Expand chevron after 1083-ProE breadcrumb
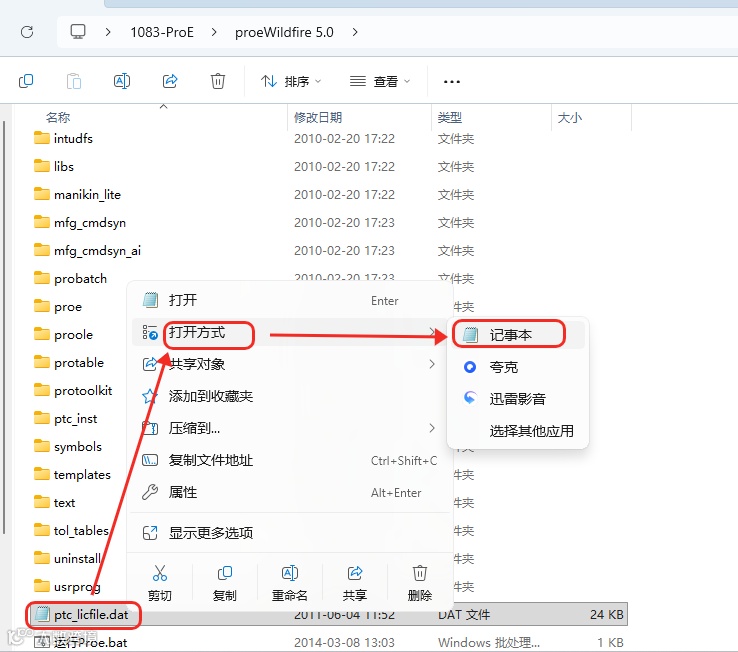This screenshot has width=738, height=652. tap(214, 32)
